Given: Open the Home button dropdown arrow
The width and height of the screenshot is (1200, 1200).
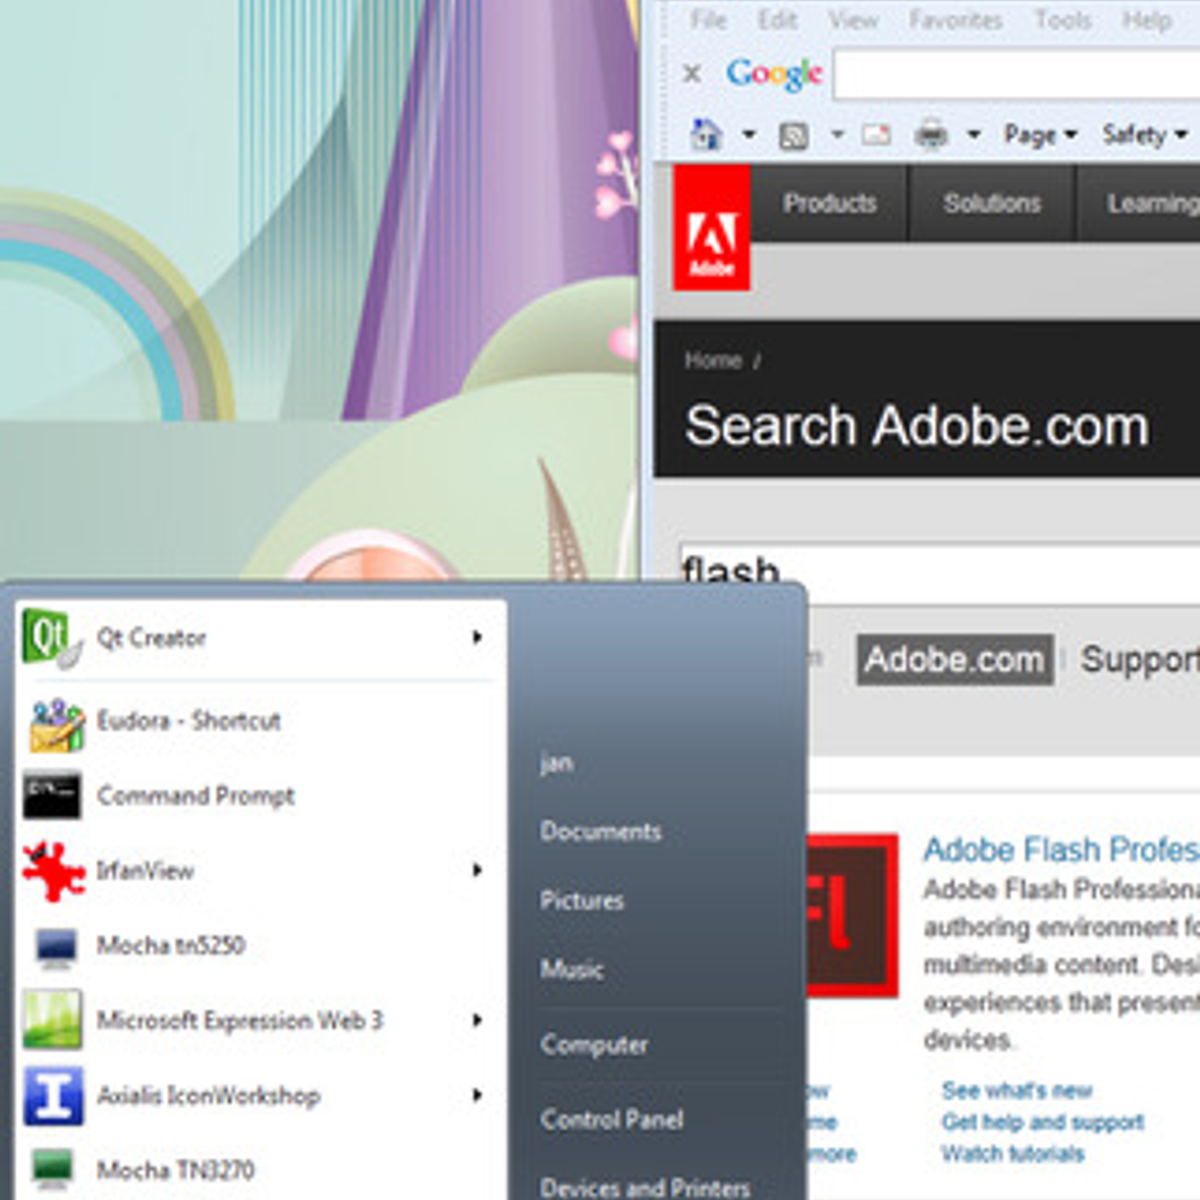Looking at the screenshot, I should coord(748,134).
